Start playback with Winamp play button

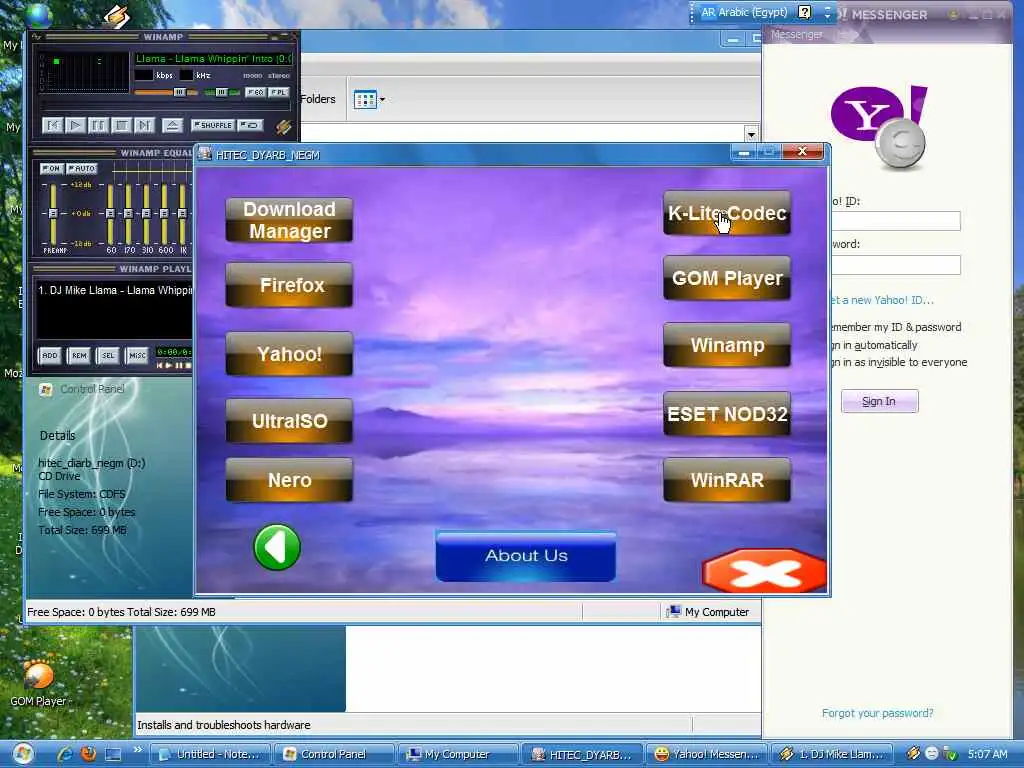(75, 125)
